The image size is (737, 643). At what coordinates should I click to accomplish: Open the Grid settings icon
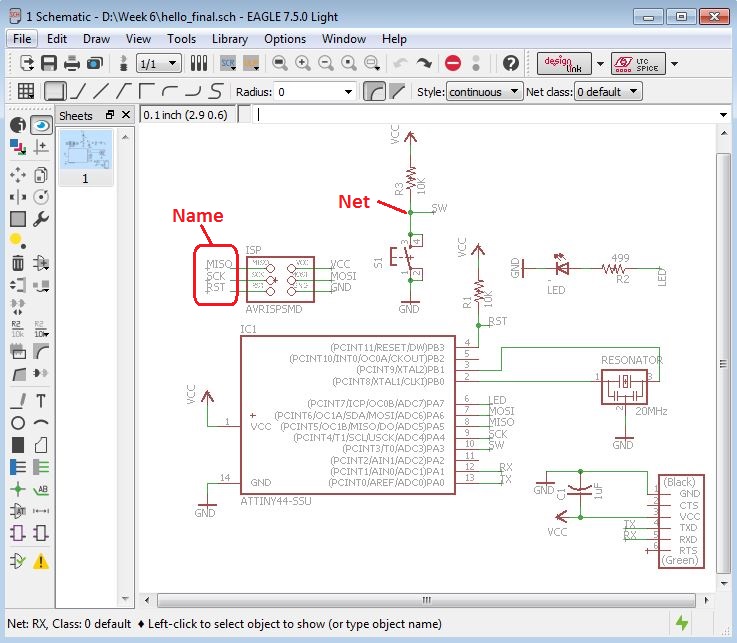point(25,91)
